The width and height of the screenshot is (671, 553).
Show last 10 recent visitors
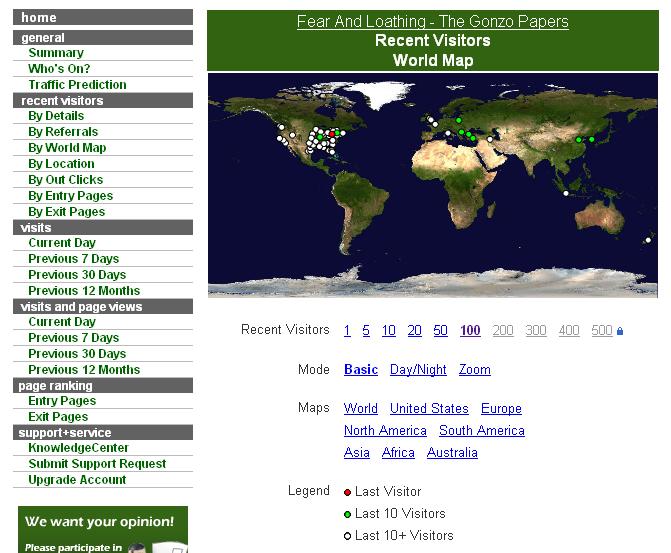pos(389,330)
